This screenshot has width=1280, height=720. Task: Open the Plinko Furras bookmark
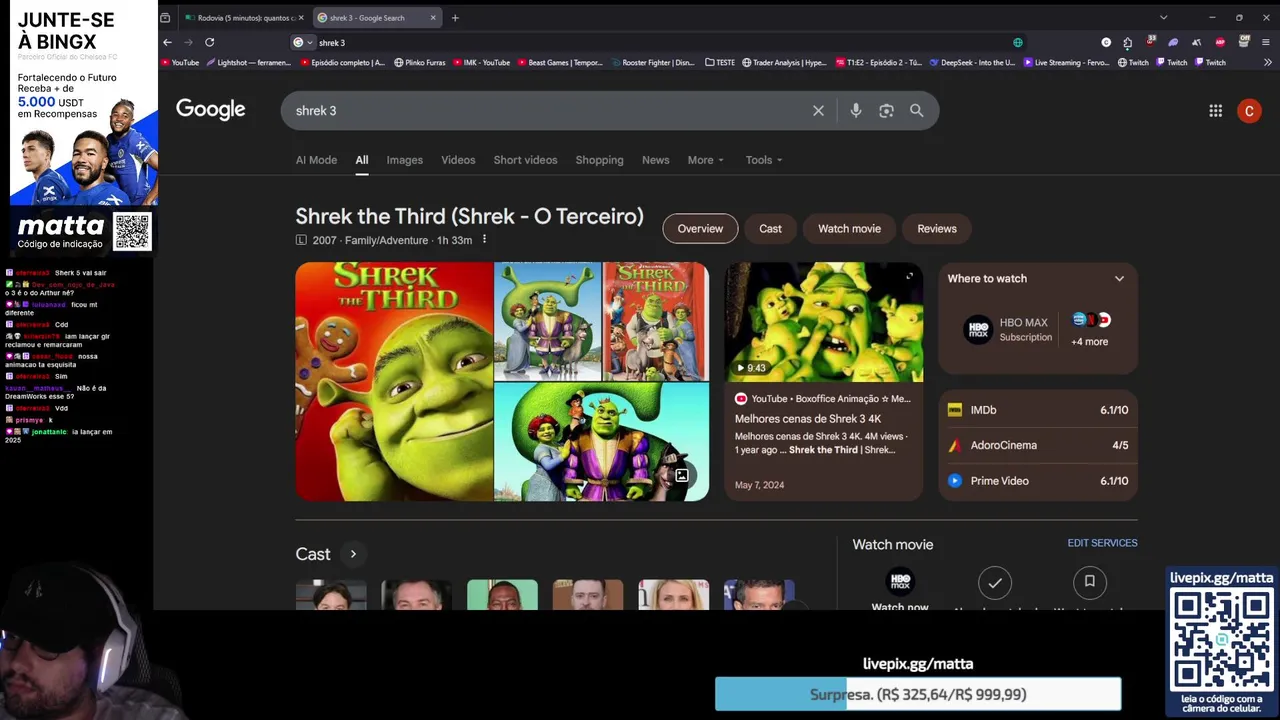[420, 62]
